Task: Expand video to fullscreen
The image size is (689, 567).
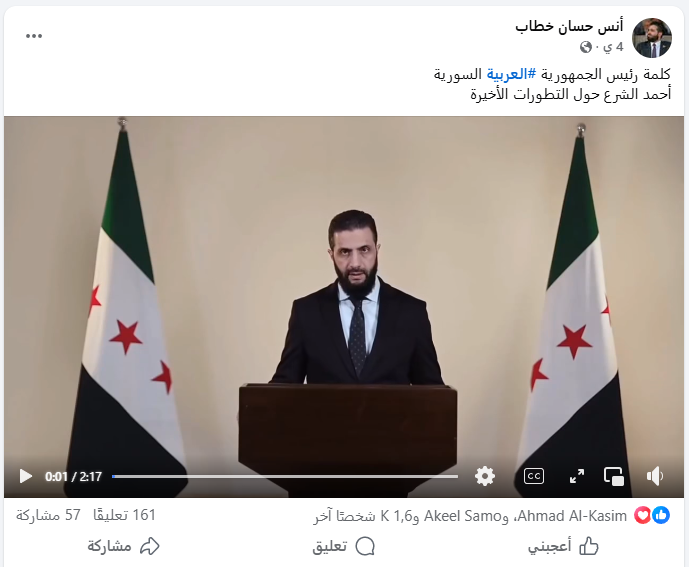Action: (577, 476)
